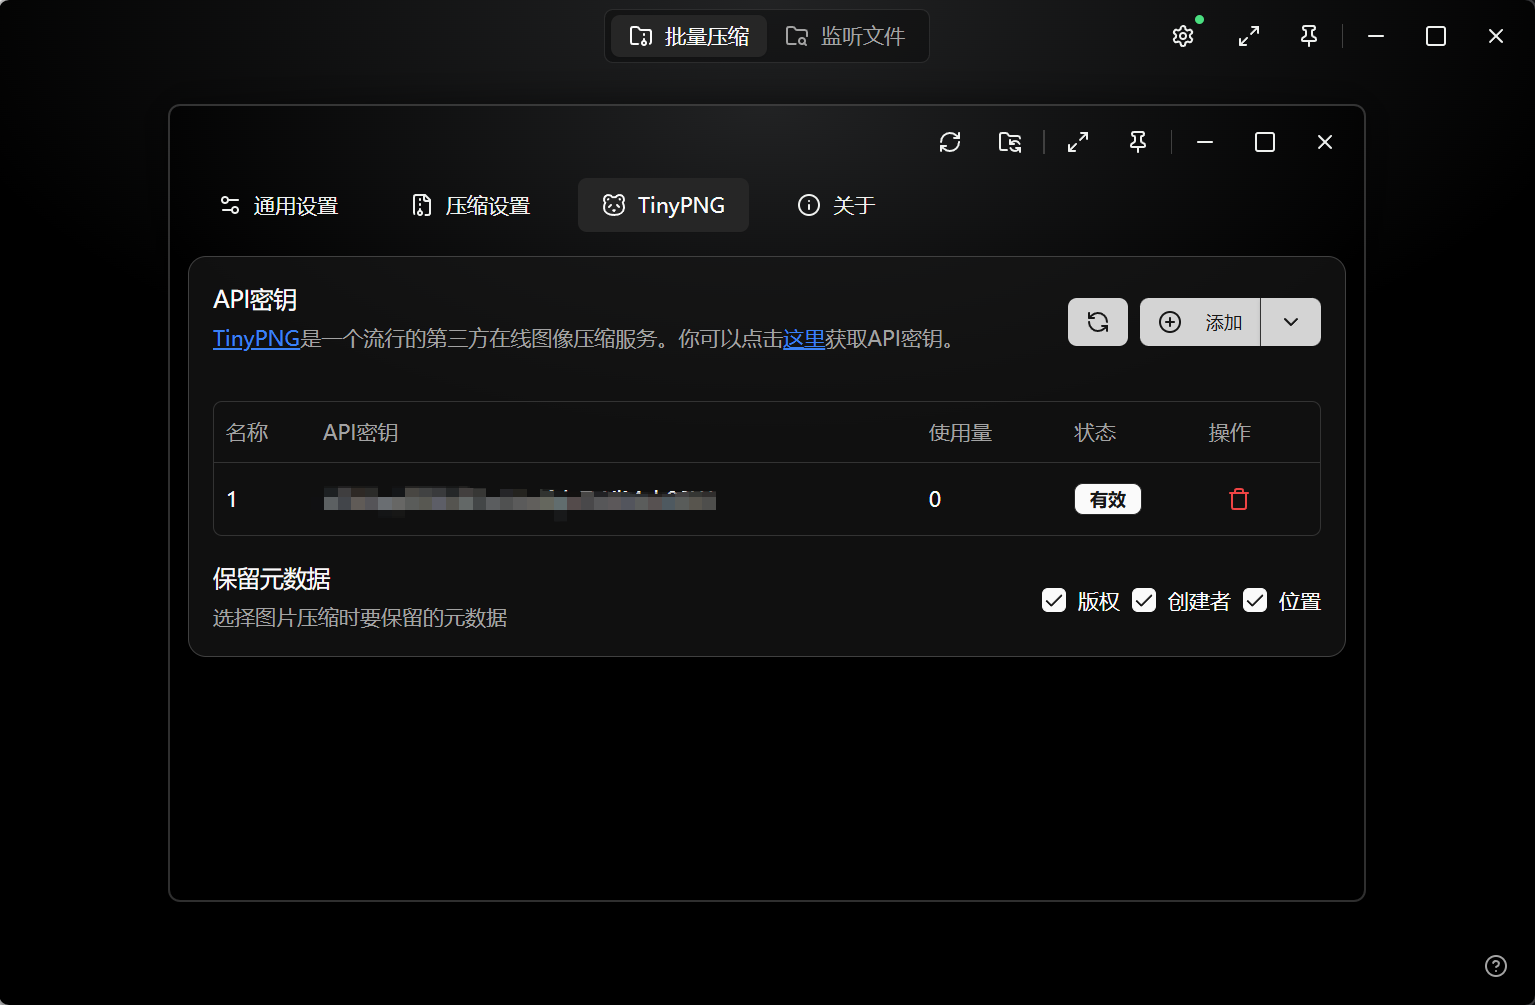Click the folder sync icon in panel
This screenshot has width=1535, height=1005.
[1010, 142]
